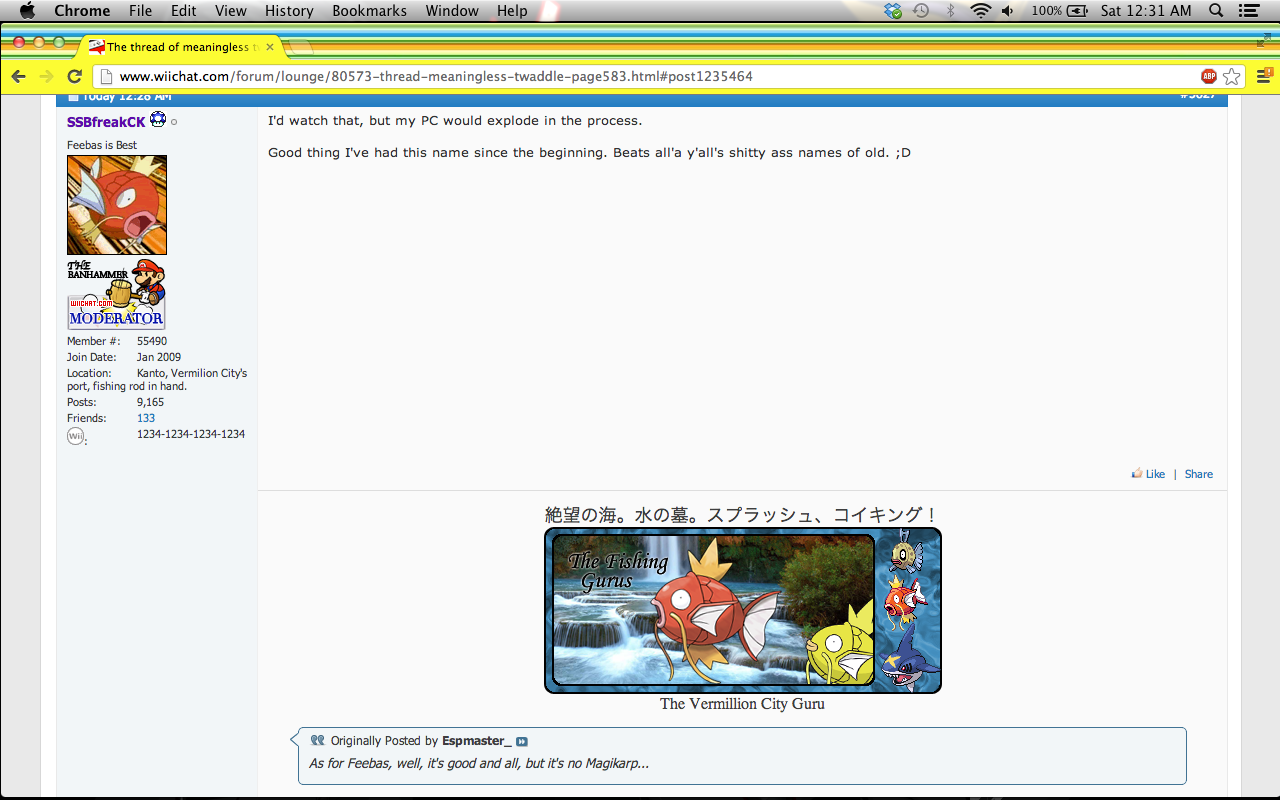Open Espmaster_'s name in the quote

pos(477,741)
